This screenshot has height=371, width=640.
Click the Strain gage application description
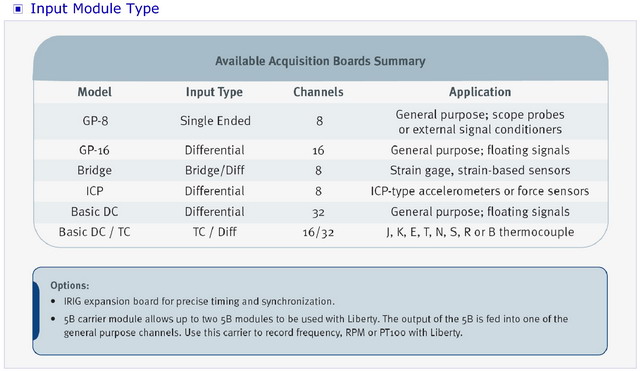tap(480, 171)
